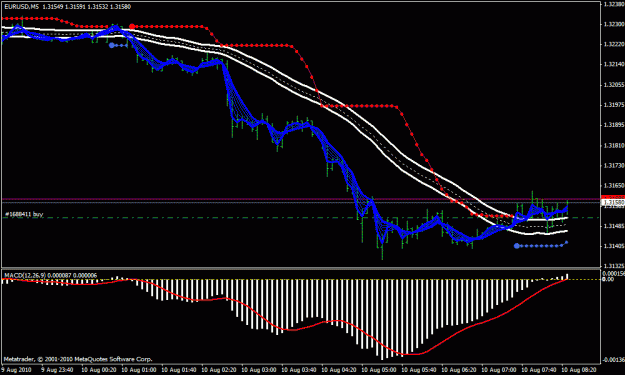Click the '10 Aug 03:40' time label
This screenshot has height=375, width=625.
coord(298,370)
